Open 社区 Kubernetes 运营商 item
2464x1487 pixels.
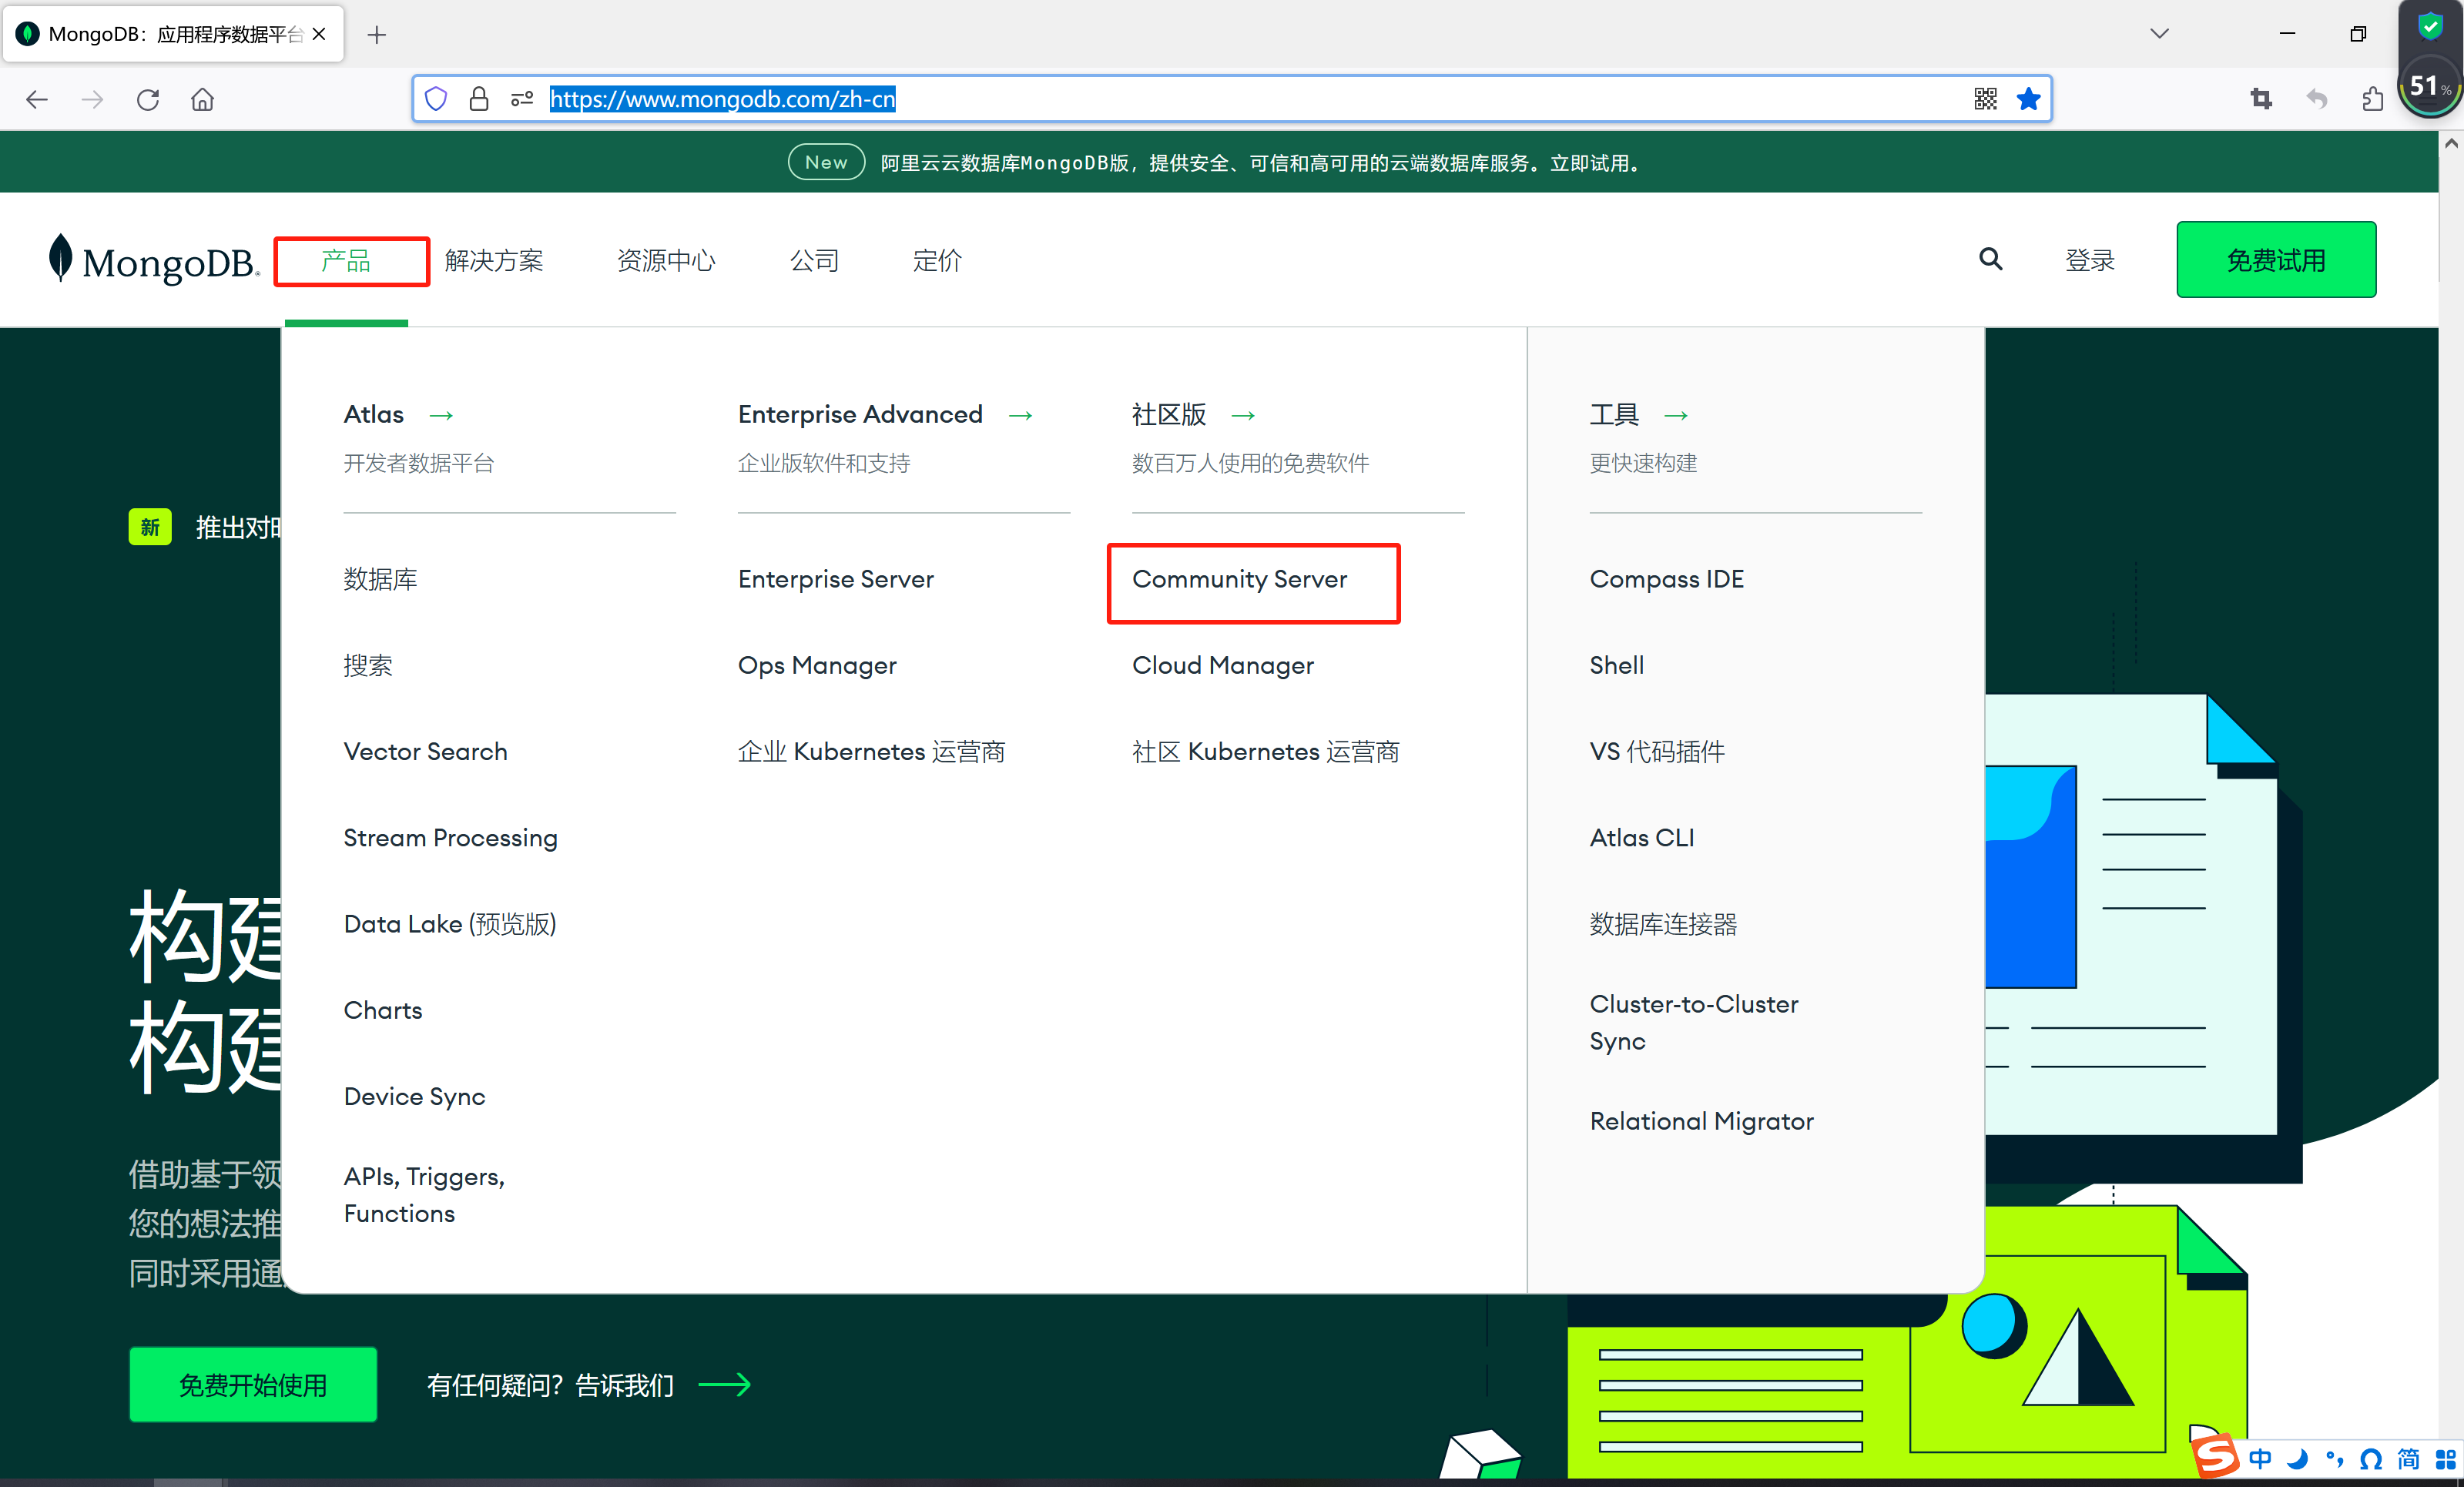1265,751
